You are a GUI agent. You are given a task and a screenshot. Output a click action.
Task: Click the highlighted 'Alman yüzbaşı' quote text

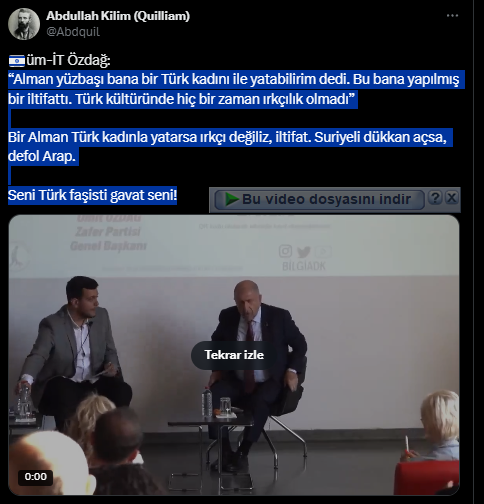click(x=233, y=89)
